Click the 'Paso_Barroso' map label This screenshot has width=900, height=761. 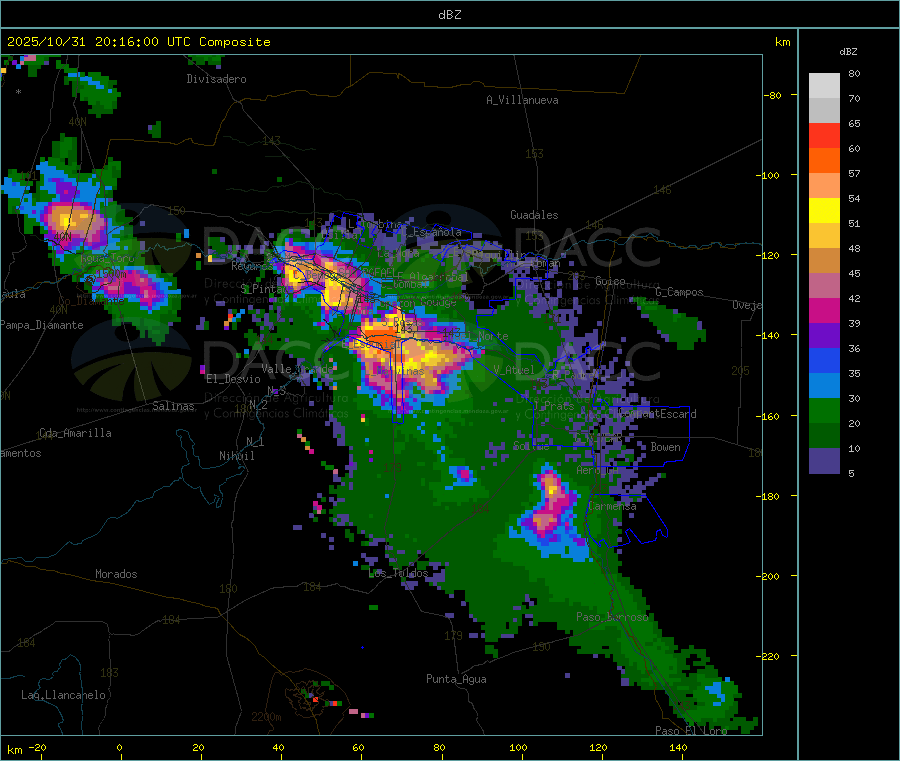(612, 617)
